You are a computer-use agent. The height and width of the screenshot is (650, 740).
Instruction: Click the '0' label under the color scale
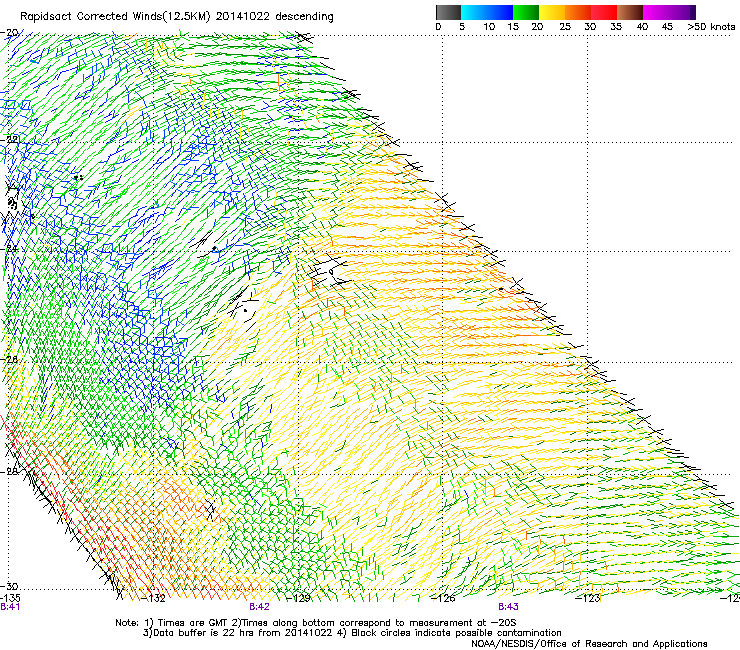[x=438, y=27]
